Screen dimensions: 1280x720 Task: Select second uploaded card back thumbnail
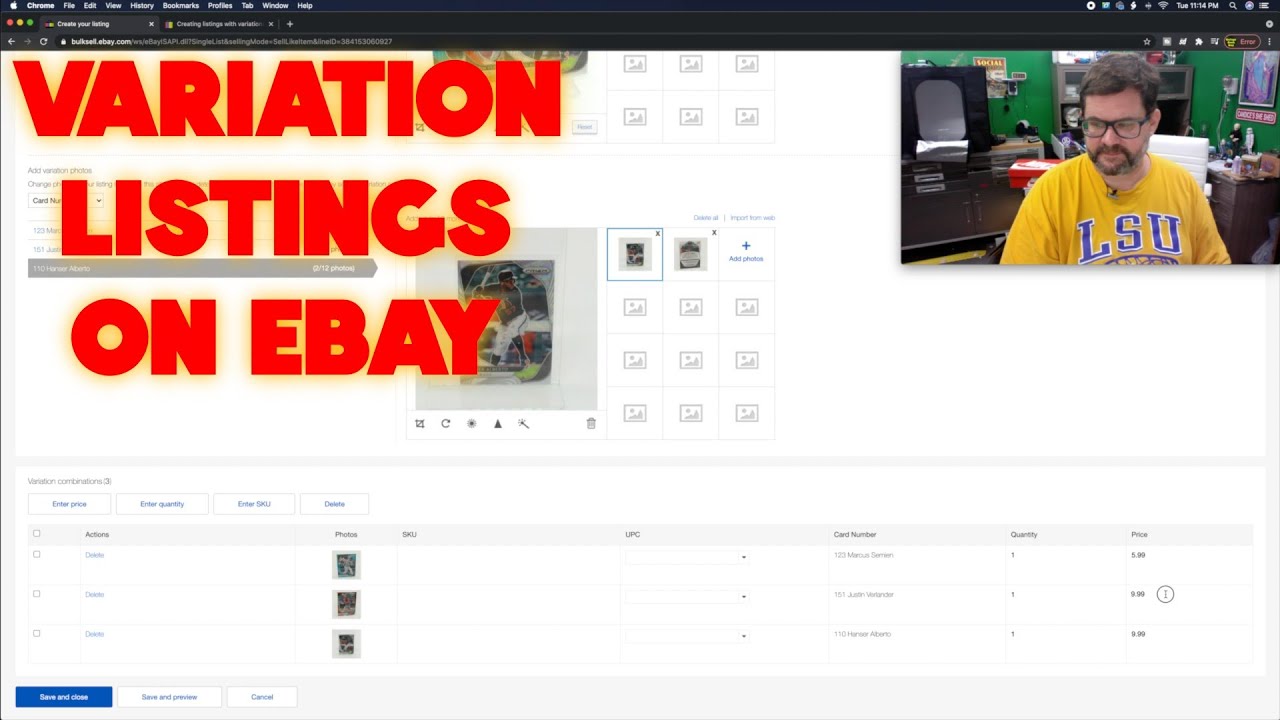[691, 254]
